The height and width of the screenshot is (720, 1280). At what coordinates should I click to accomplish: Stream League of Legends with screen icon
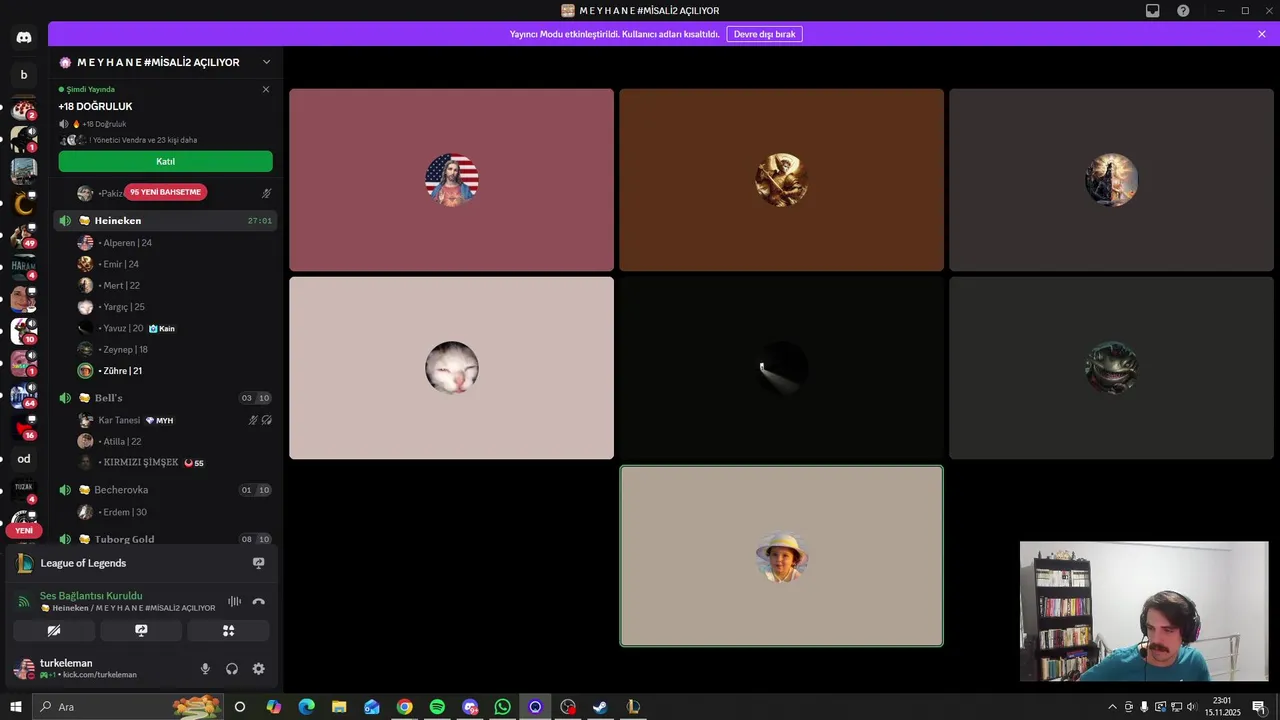pos(259,563)
